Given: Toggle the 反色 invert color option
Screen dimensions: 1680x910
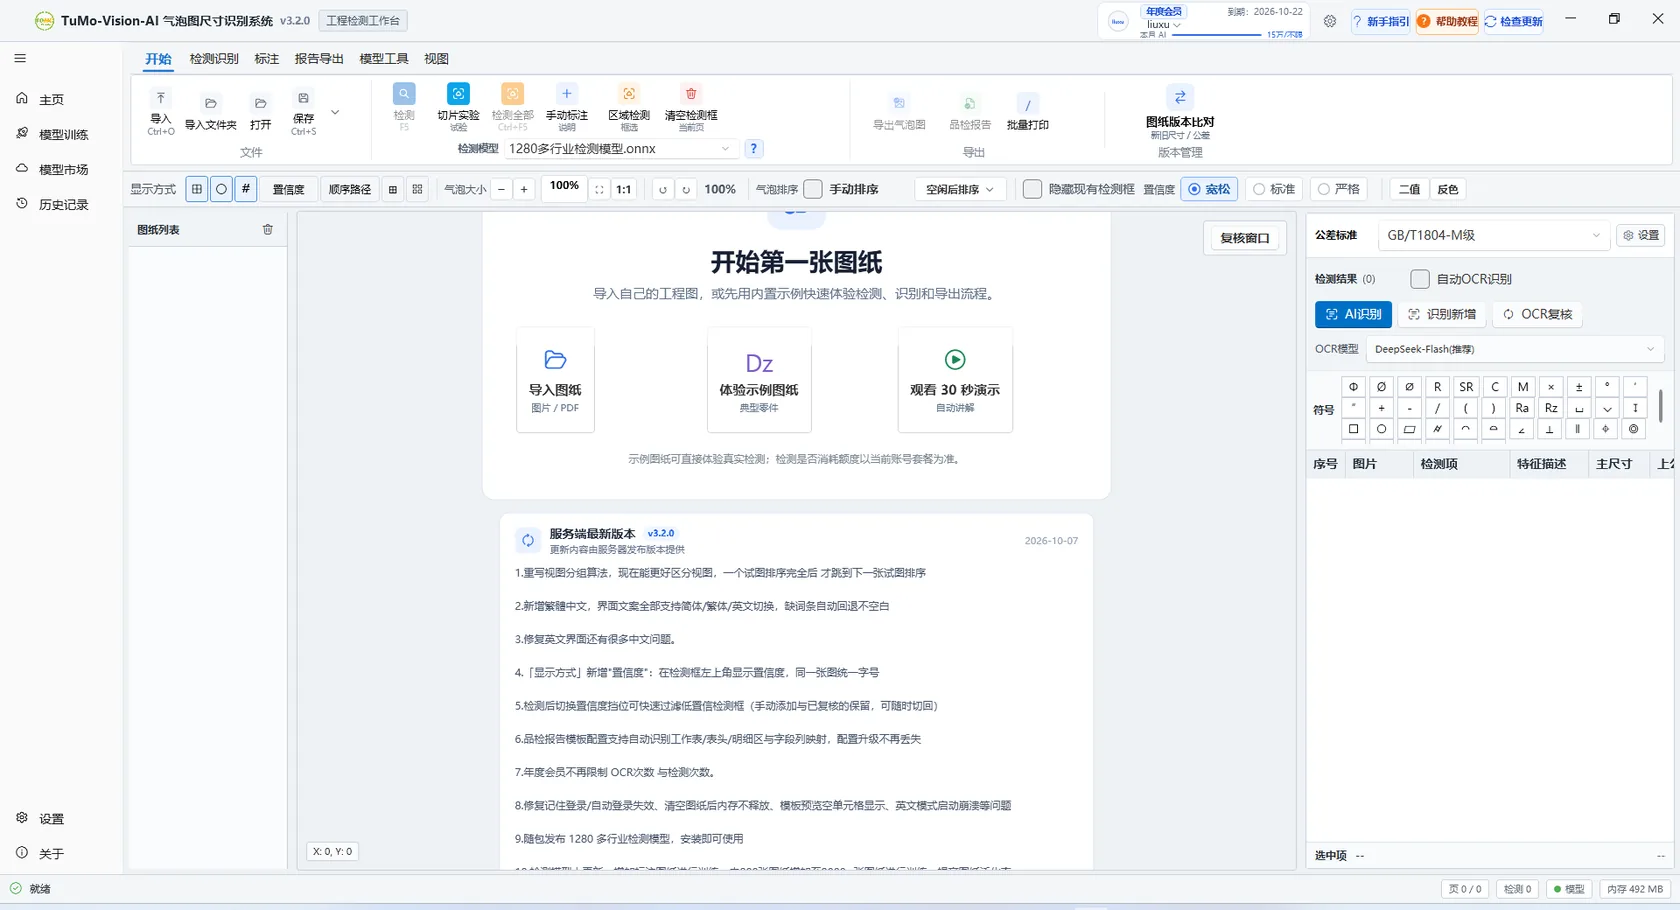Looking at the screenshot, I should tap(1448, 189).
